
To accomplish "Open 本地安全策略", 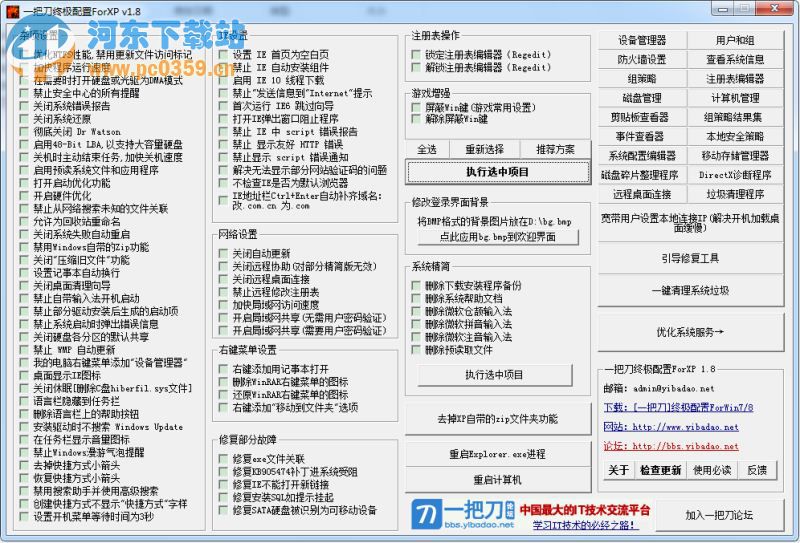I will click(735, 137).
